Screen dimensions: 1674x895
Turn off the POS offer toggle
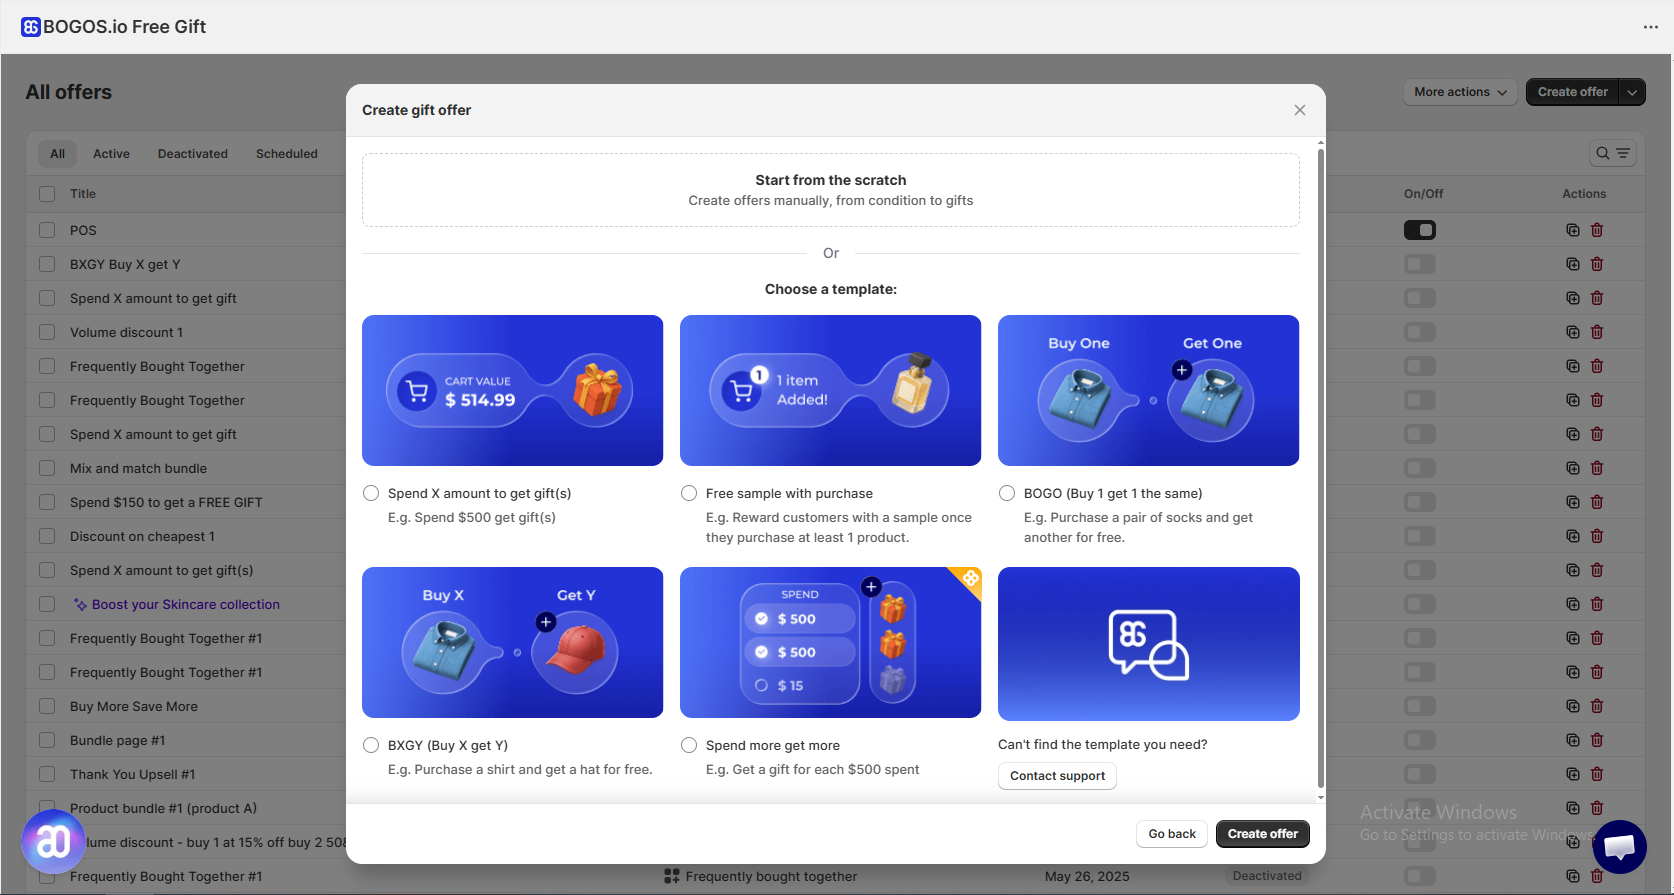click(1419, 230)
